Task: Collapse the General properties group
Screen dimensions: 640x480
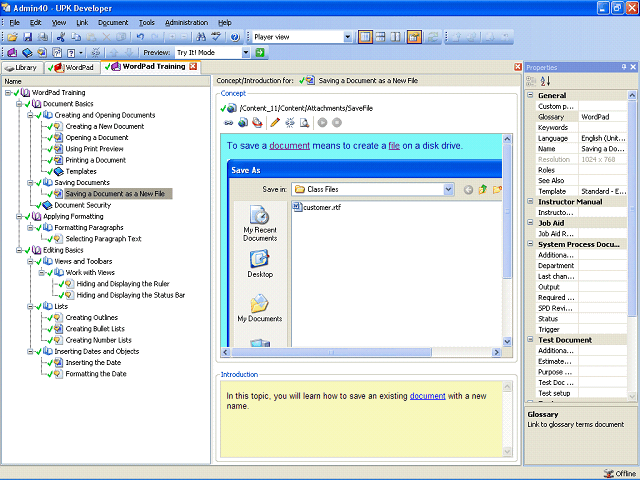Action: (530, 95)
